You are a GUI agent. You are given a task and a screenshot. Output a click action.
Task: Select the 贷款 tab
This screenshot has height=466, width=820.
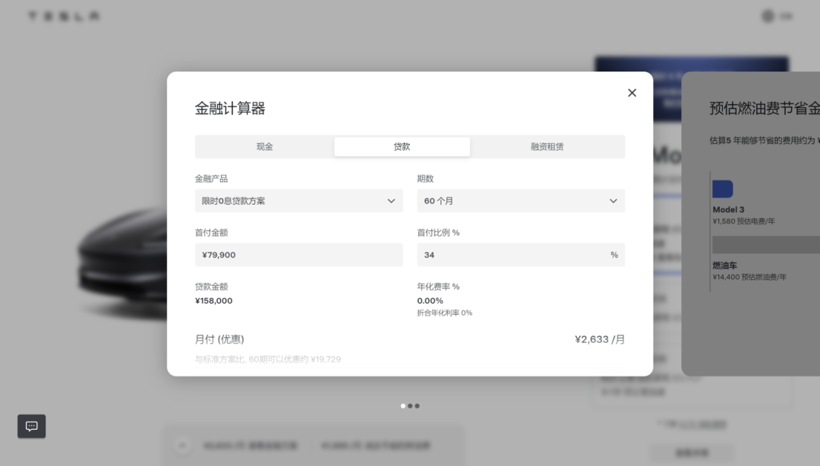tap(402, 147)
